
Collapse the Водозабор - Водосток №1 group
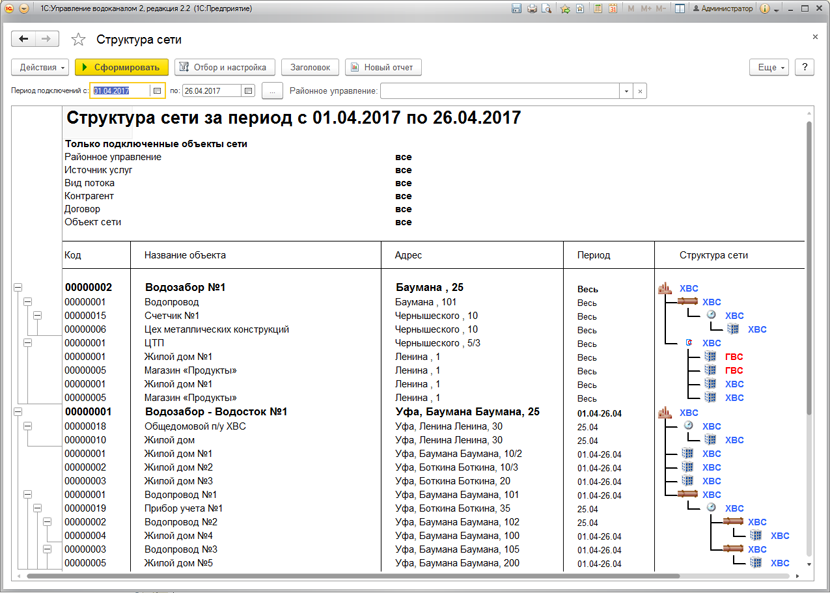[17, 412]
